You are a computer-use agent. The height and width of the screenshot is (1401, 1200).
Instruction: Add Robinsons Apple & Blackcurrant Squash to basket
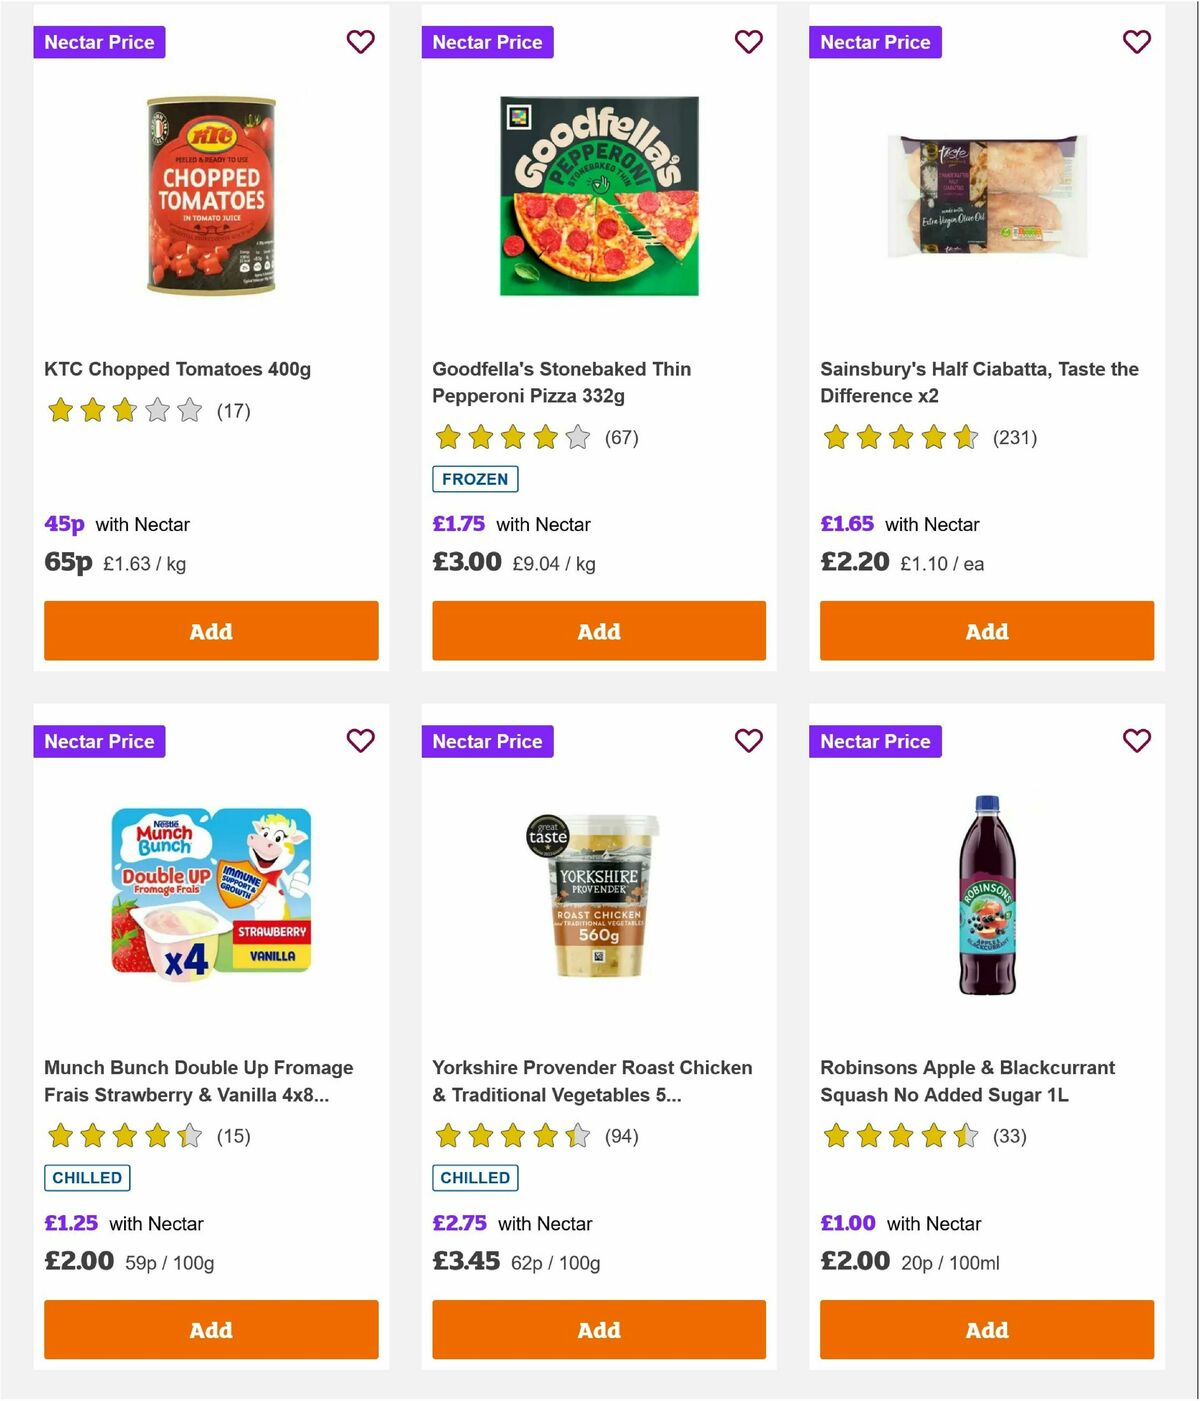[986, 1330]
